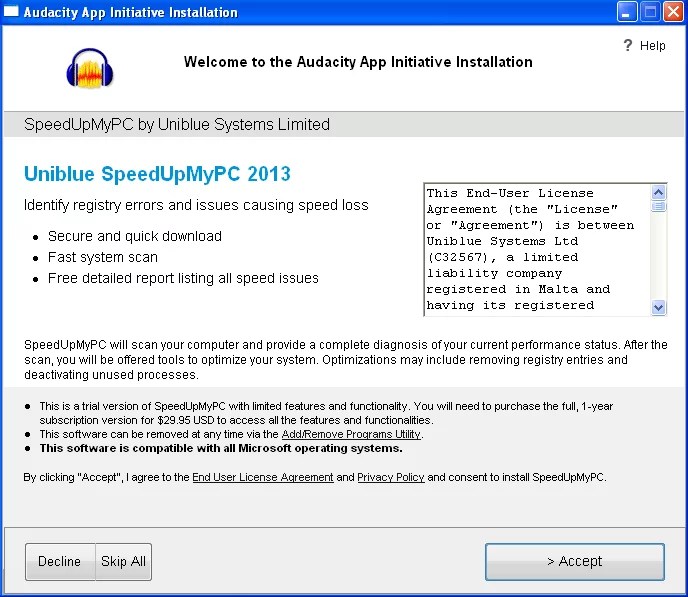Open the End User License Agreement link
The image size is (688, 597).
pyautogui.click(x=263, y=477)
